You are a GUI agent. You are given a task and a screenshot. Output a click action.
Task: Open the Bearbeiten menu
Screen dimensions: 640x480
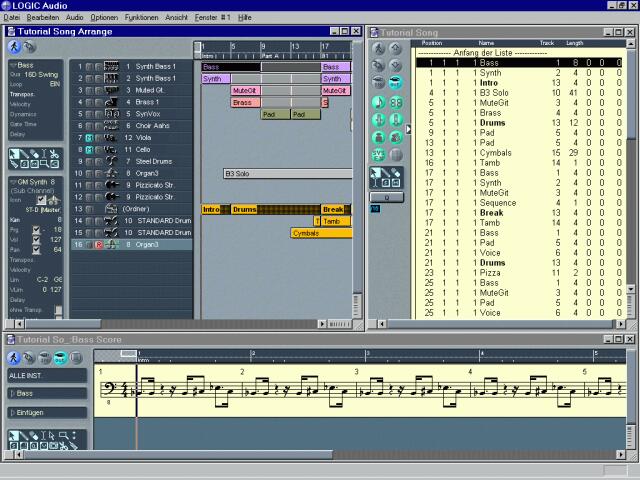pos(43,18)
